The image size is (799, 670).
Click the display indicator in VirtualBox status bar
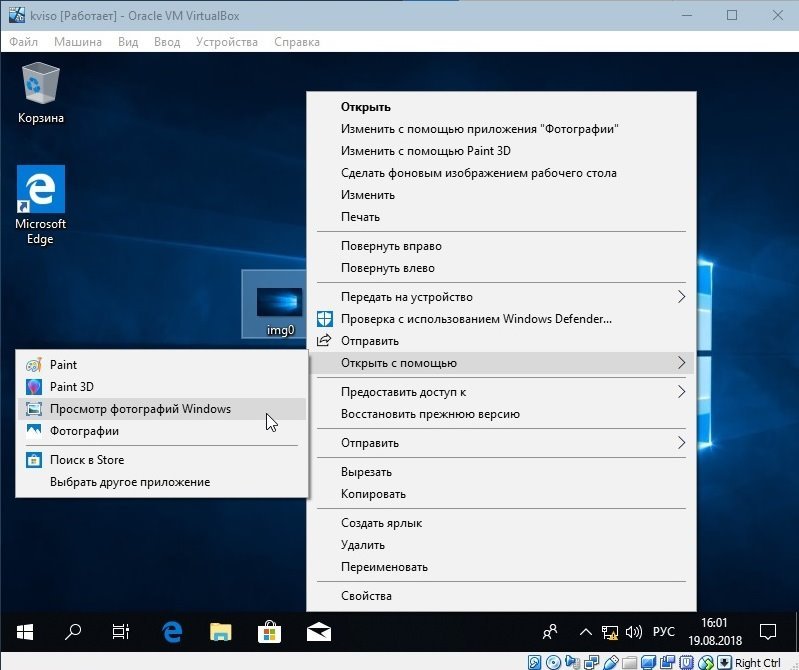[648, 662]
